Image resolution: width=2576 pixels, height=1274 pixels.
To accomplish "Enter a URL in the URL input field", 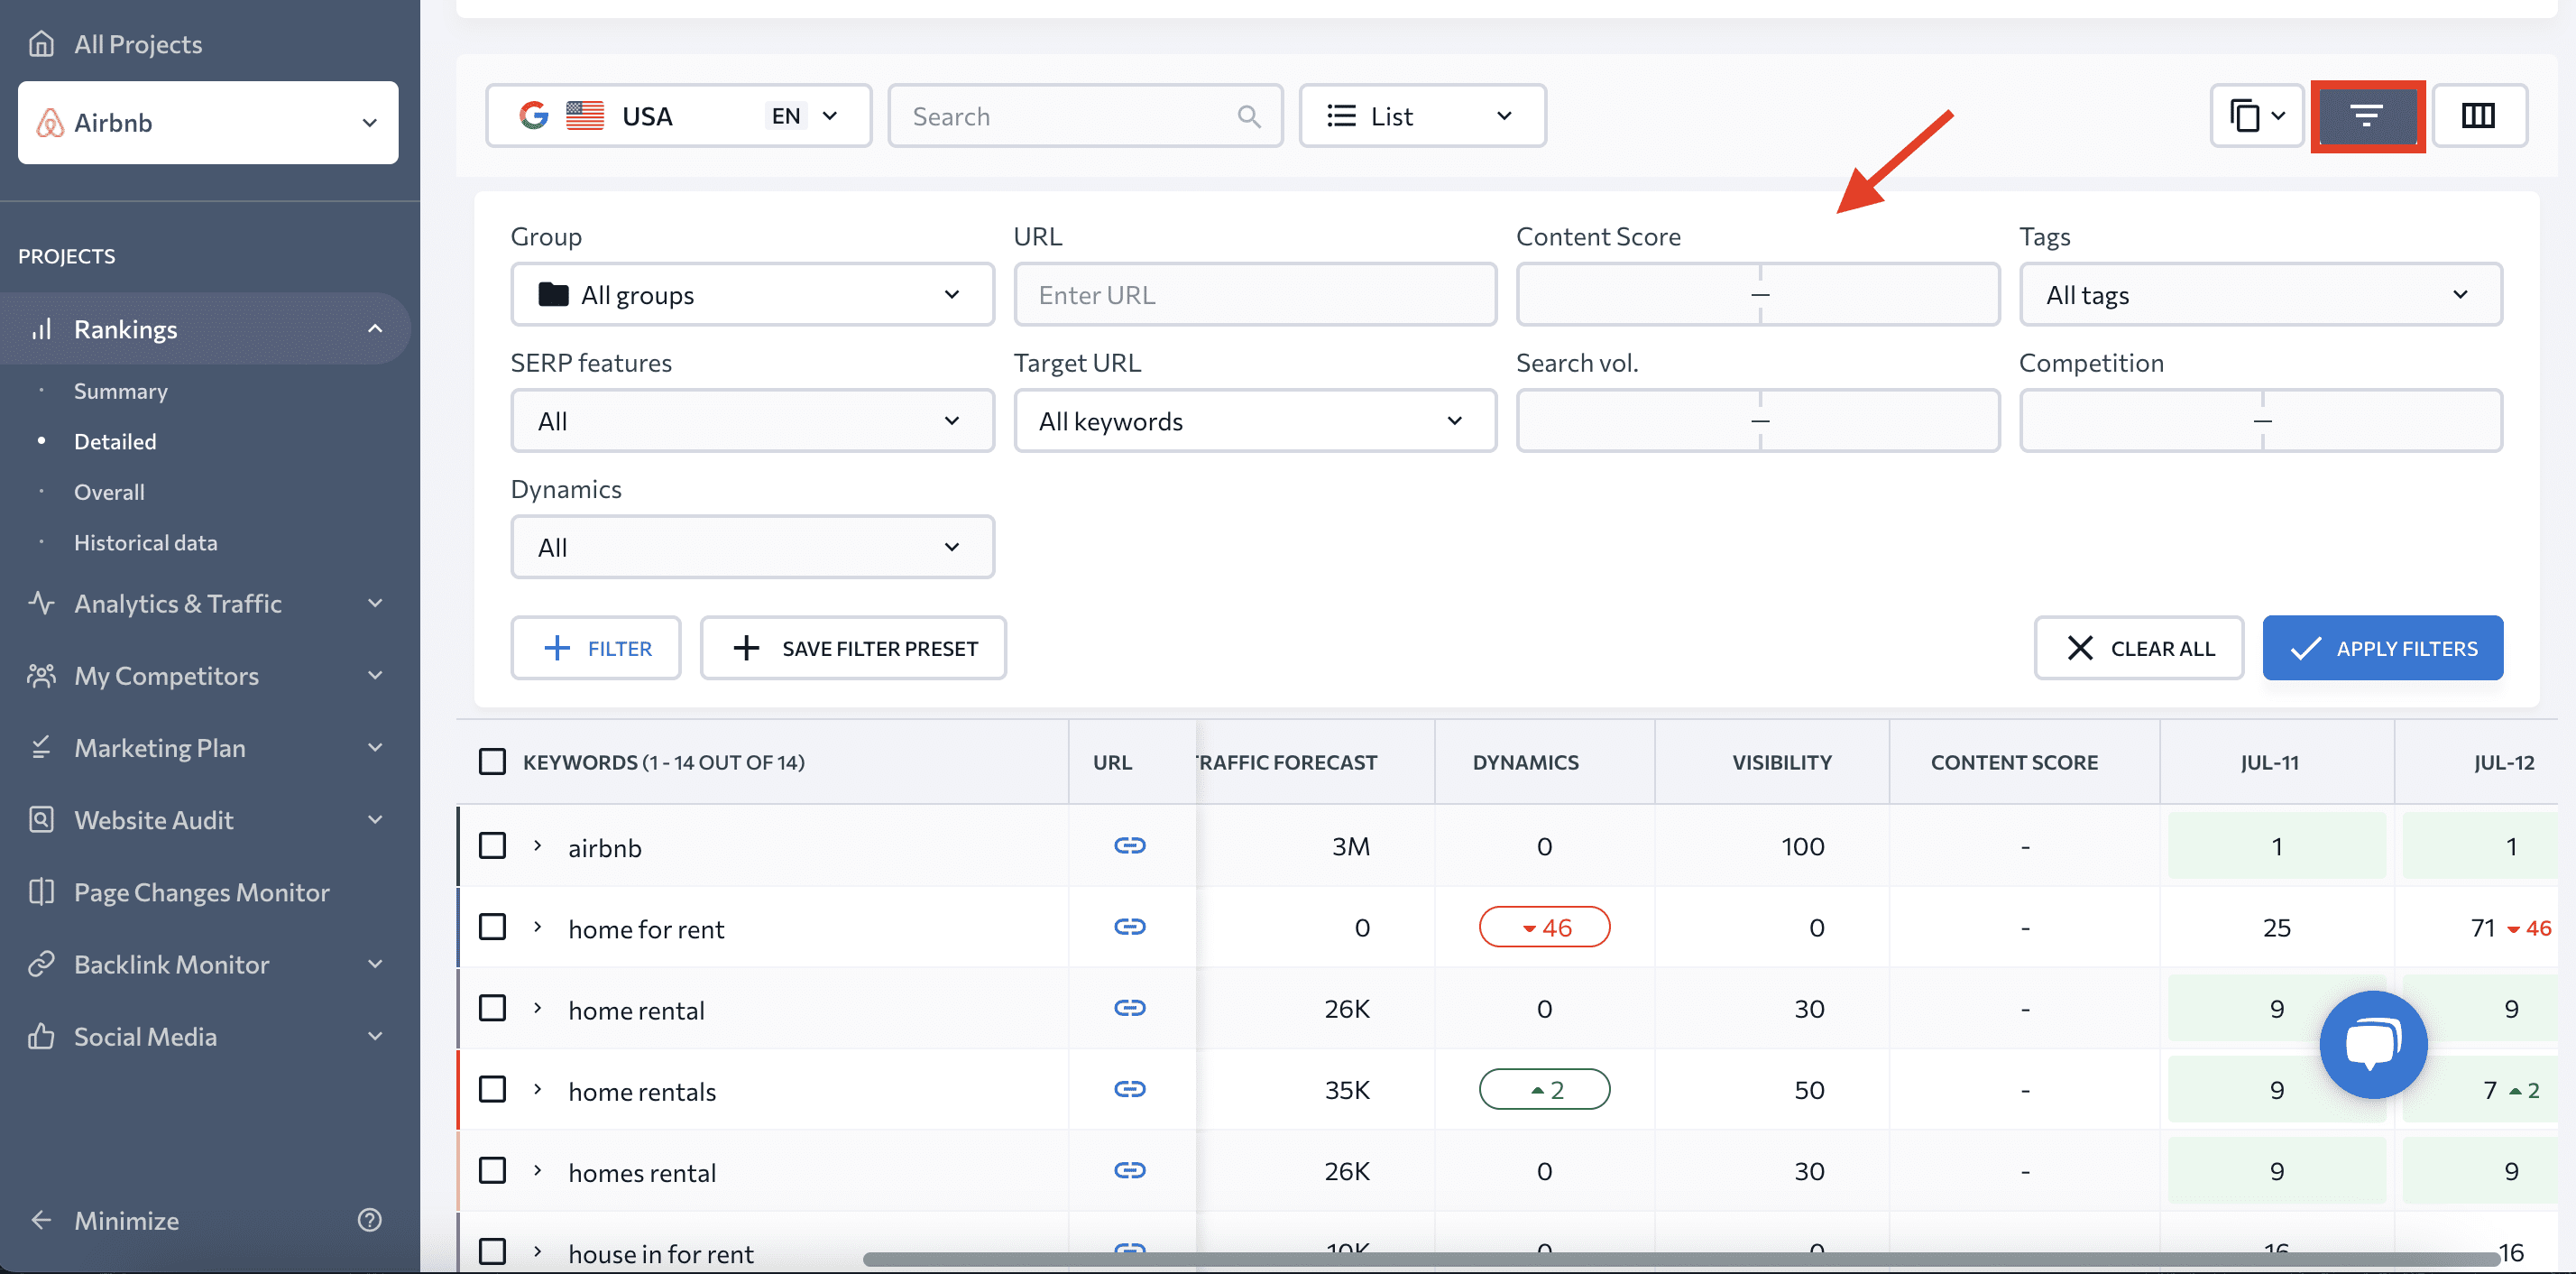I will click(1256, 292).
